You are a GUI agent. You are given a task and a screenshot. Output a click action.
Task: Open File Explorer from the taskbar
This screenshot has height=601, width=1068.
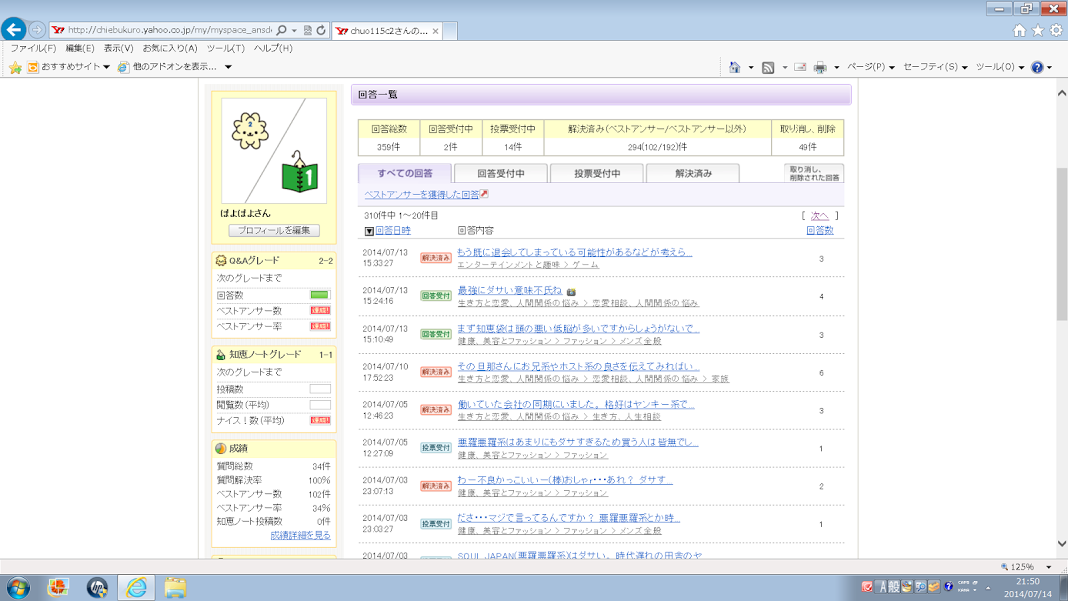175,587
